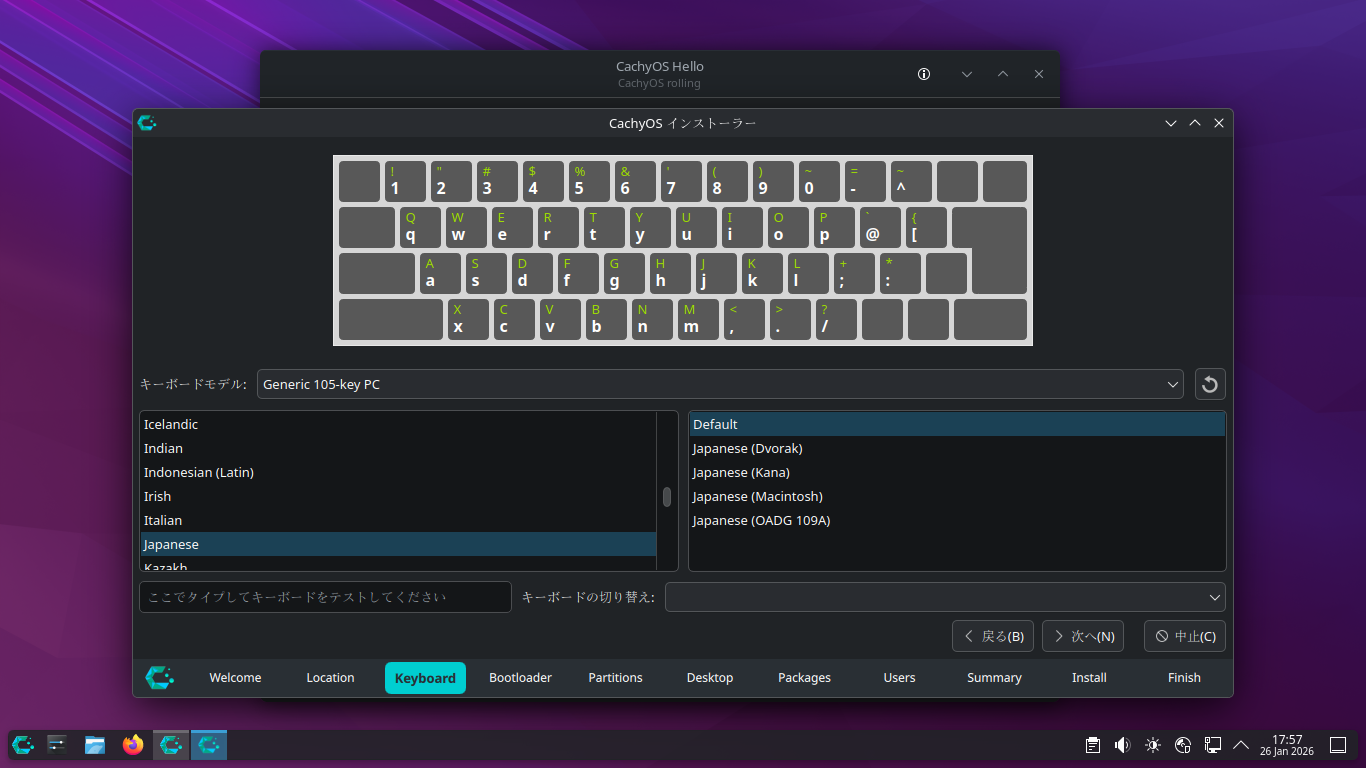1366x768 pixels.
Task: Click the Partitions step
Action: (x=615, y=678)
